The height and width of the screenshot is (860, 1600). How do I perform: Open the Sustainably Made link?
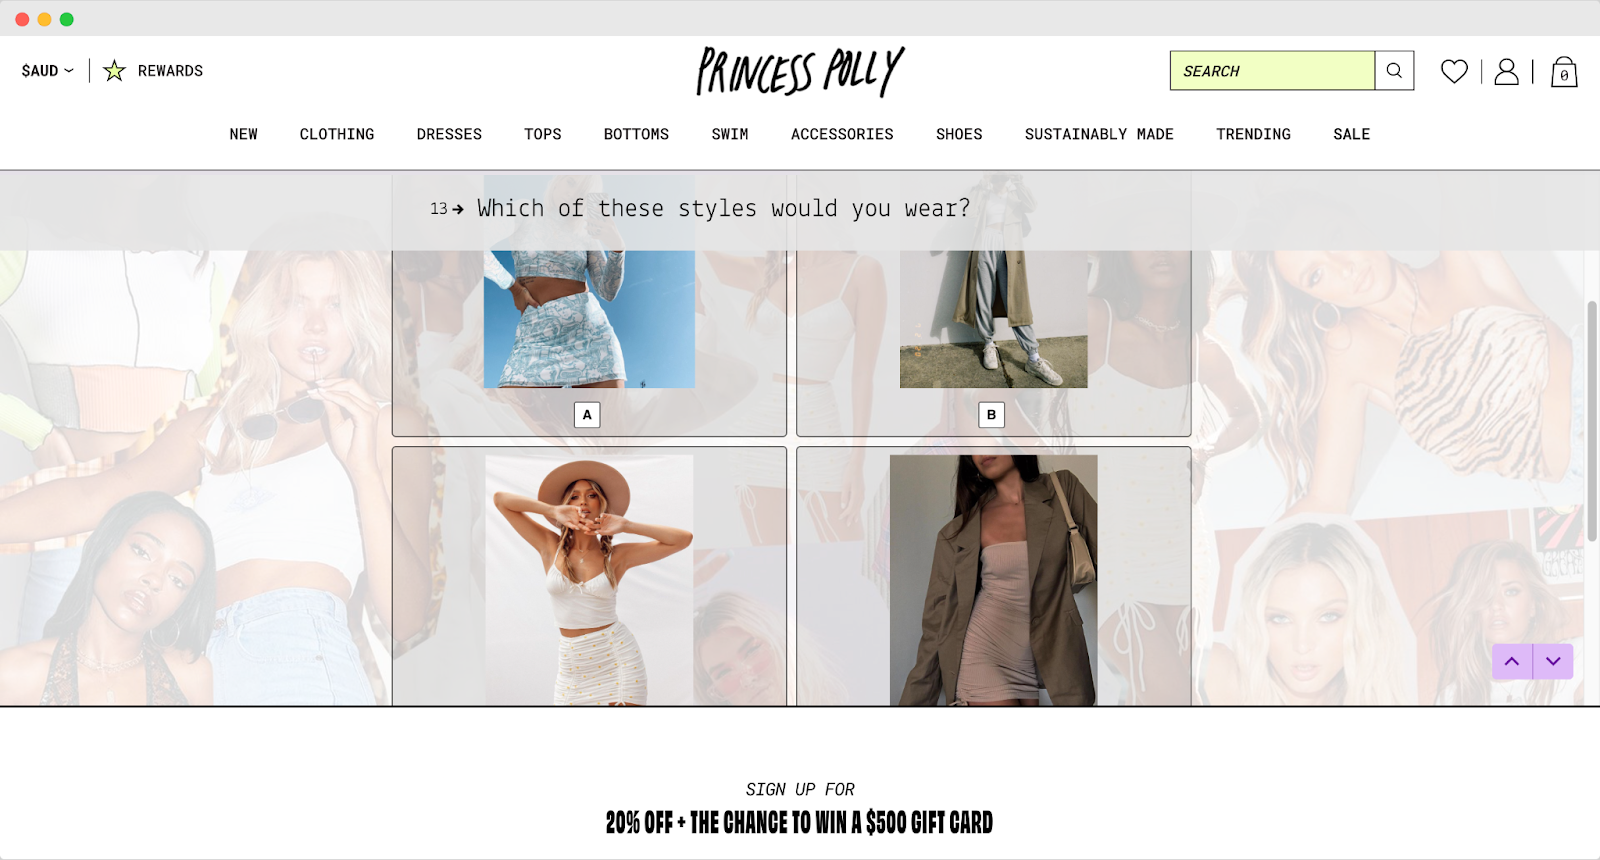pos(1099,134)
